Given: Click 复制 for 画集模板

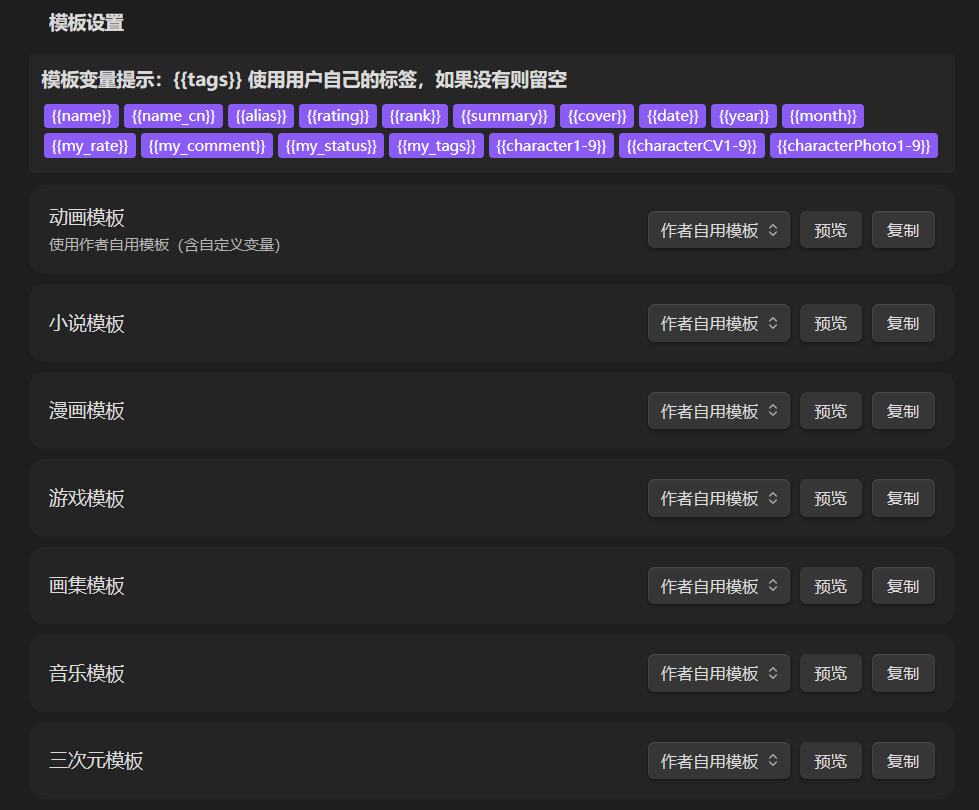Looking at the screenshot, I should [x=903, y=586].
